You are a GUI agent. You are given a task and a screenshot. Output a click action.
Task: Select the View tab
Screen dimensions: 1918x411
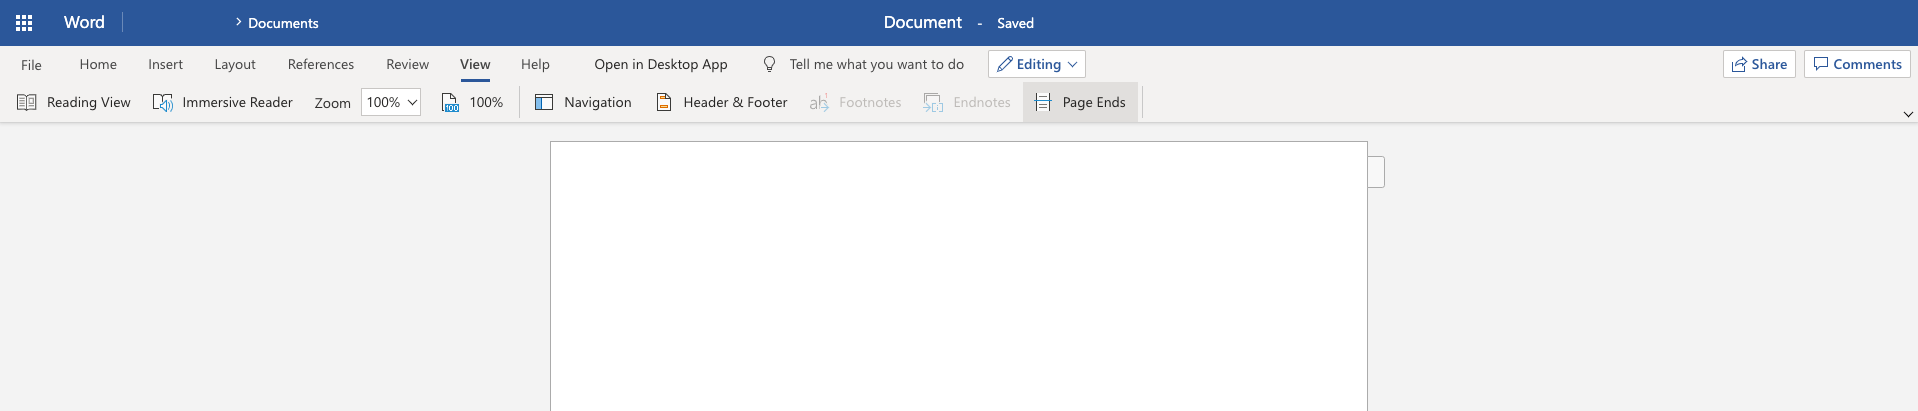(x=475, y=64)
